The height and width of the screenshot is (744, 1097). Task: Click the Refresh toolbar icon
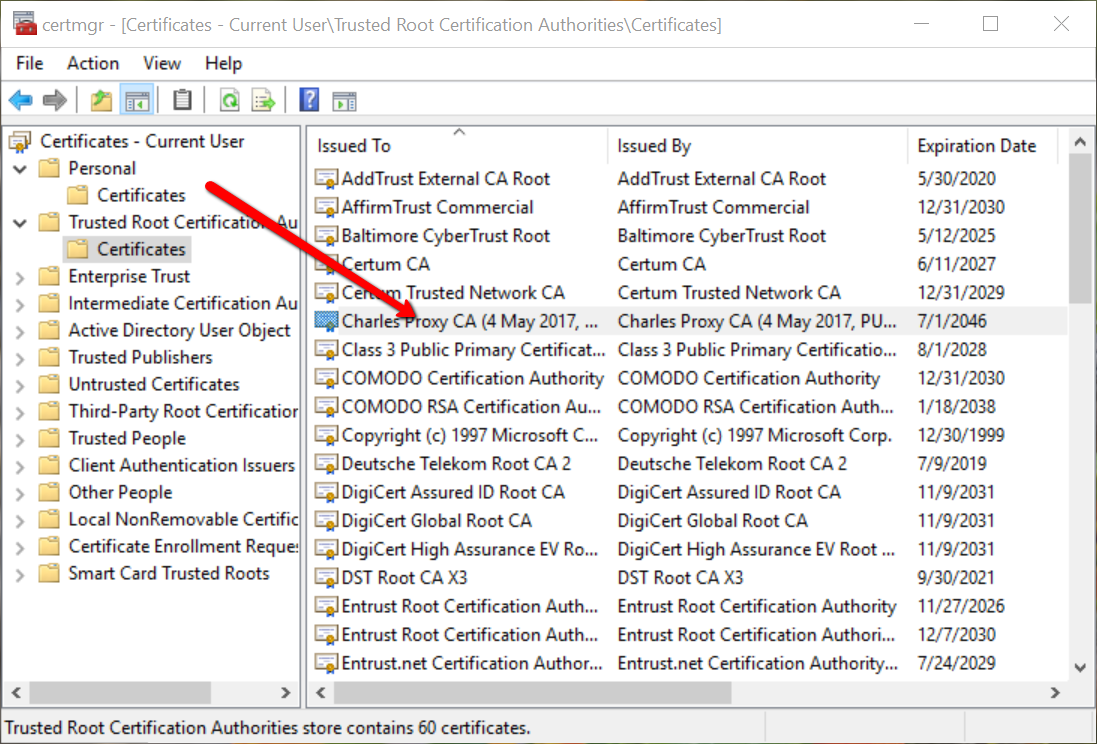coord(229,101)
